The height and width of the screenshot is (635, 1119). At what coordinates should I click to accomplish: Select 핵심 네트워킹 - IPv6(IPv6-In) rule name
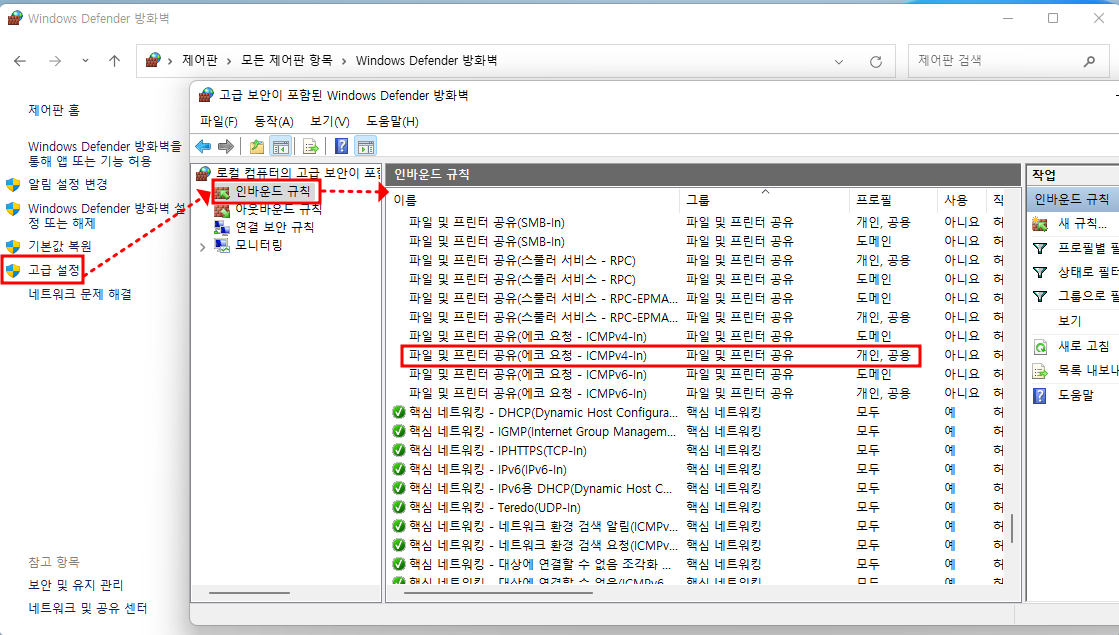(488, 469)
